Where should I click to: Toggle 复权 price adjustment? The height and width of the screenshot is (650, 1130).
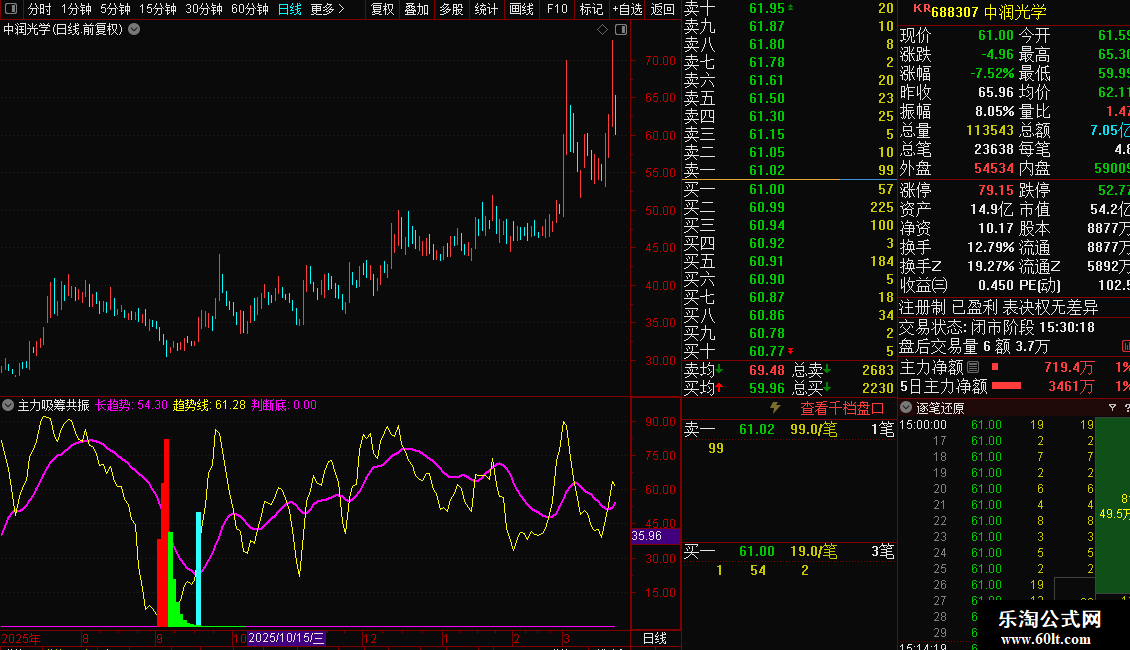pos(382,9)
